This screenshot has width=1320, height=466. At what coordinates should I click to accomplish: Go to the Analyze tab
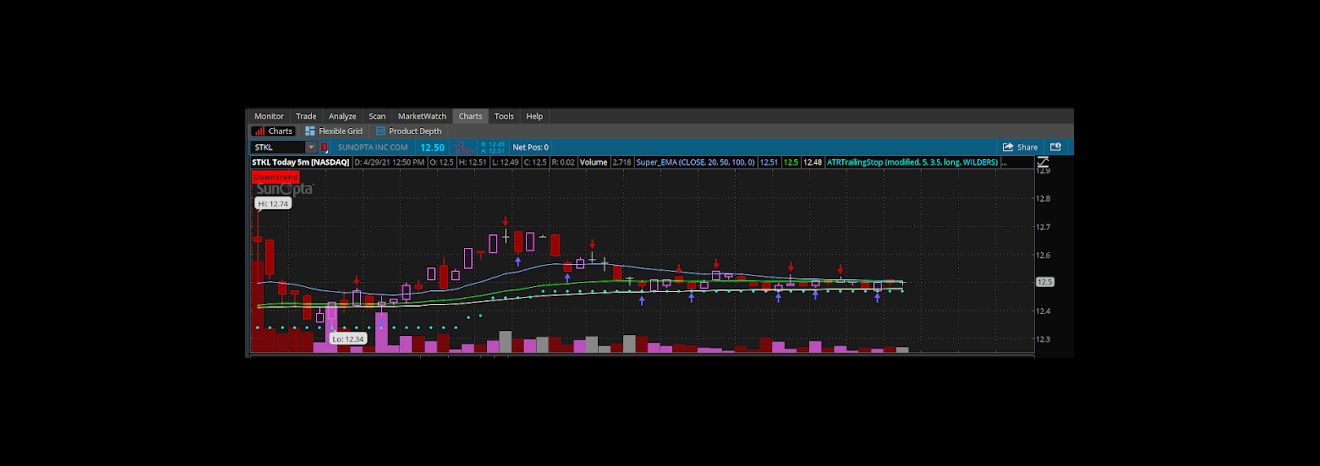pos(342,116)
